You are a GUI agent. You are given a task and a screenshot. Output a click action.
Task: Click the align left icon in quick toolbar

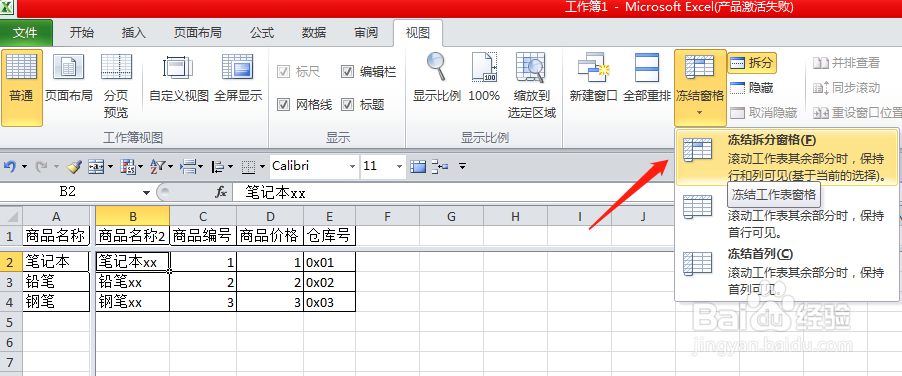point(218,167)
